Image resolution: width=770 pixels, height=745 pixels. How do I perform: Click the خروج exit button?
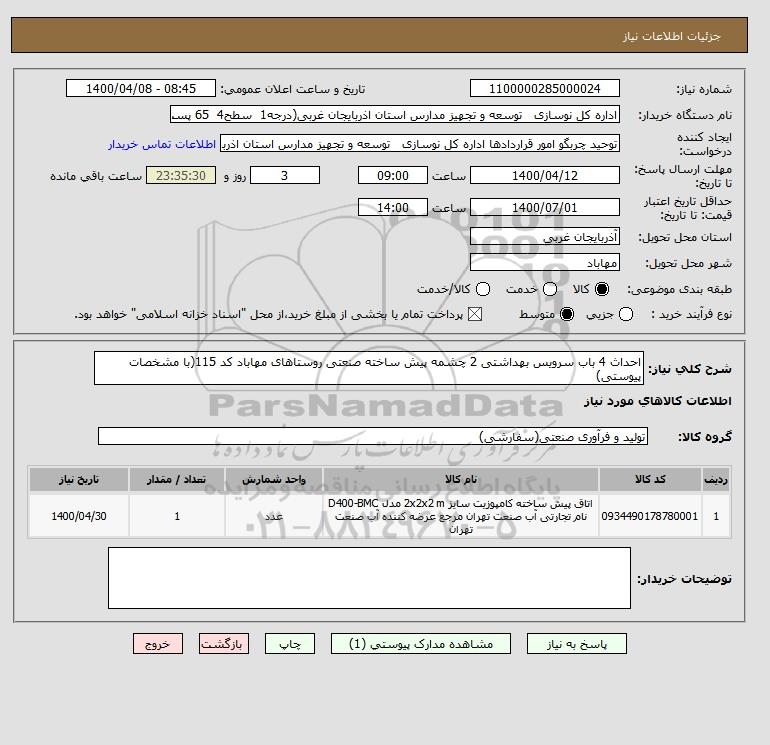[158, 643]
